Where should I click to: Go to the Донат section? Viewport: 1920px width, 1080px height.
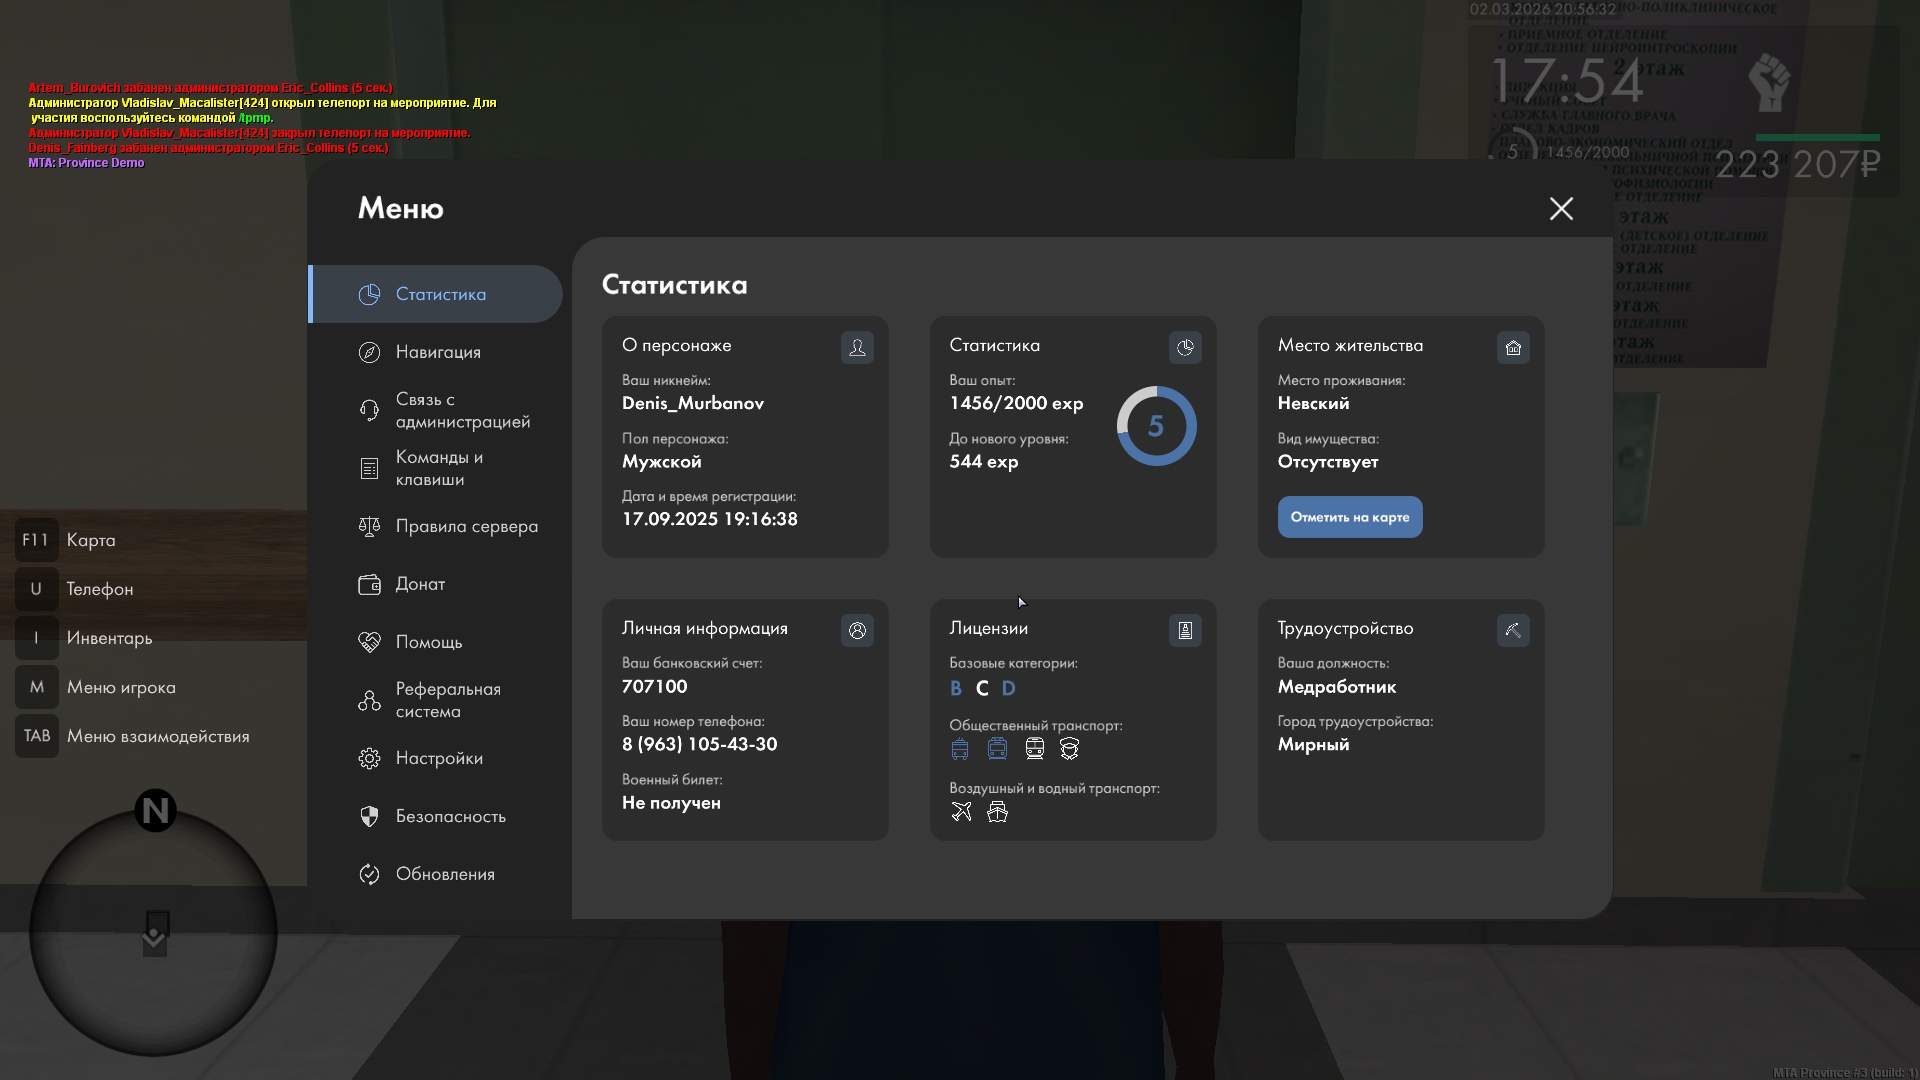click(420, 584)
